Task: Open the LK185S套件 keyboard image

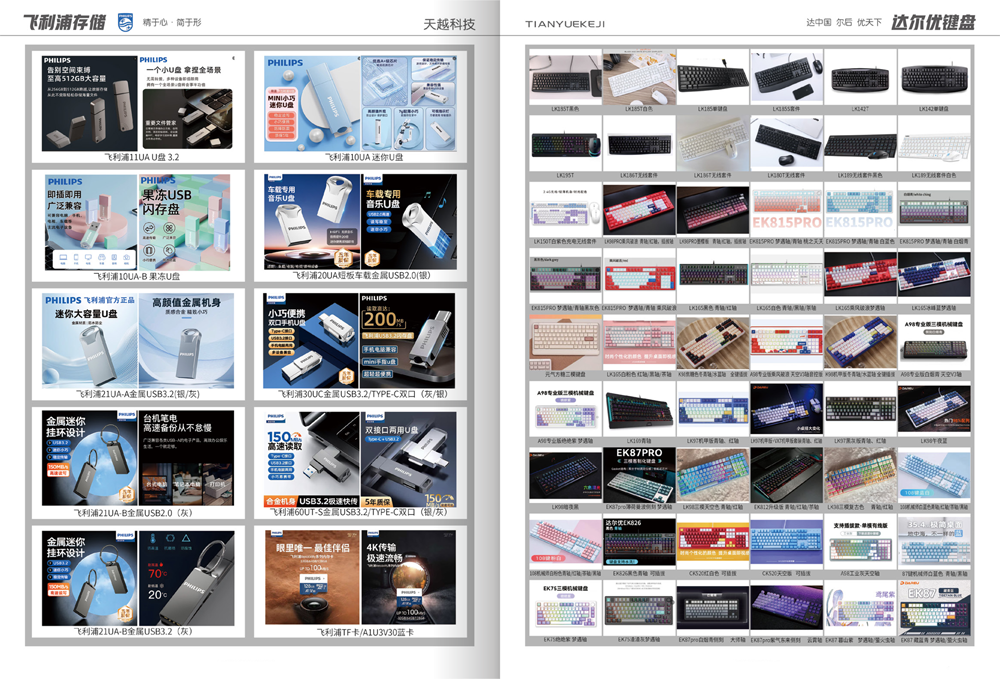Action: click(x=786, y=78)
